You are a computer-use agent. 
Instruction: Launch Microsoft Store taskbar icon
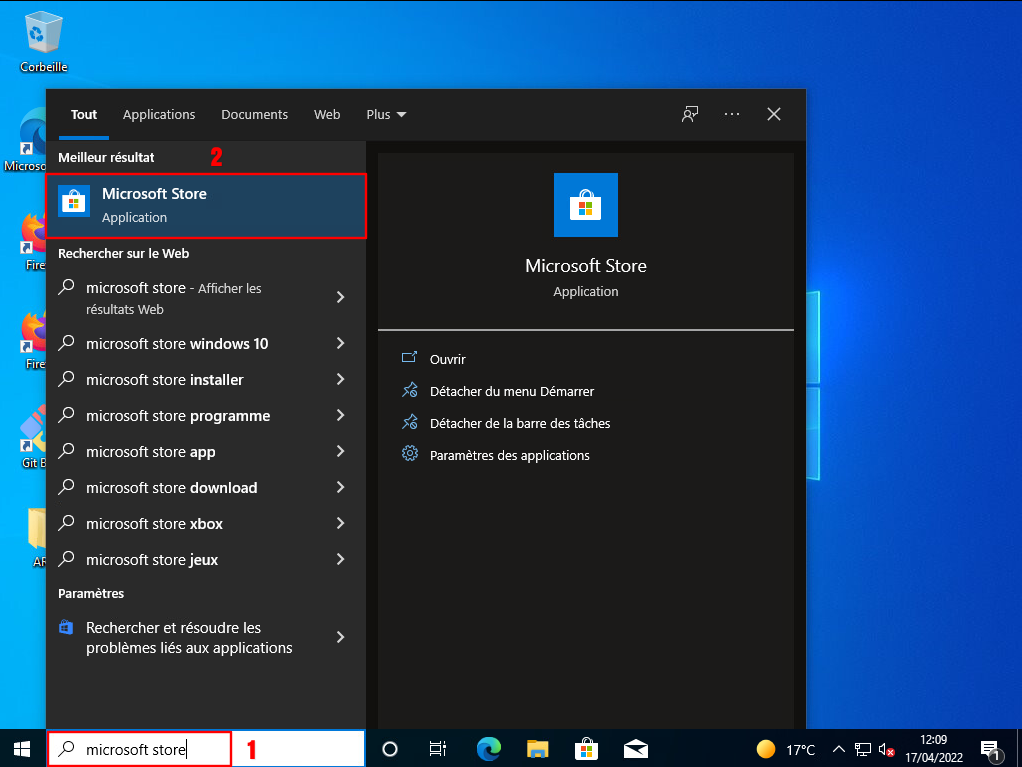tap(586, 749)
